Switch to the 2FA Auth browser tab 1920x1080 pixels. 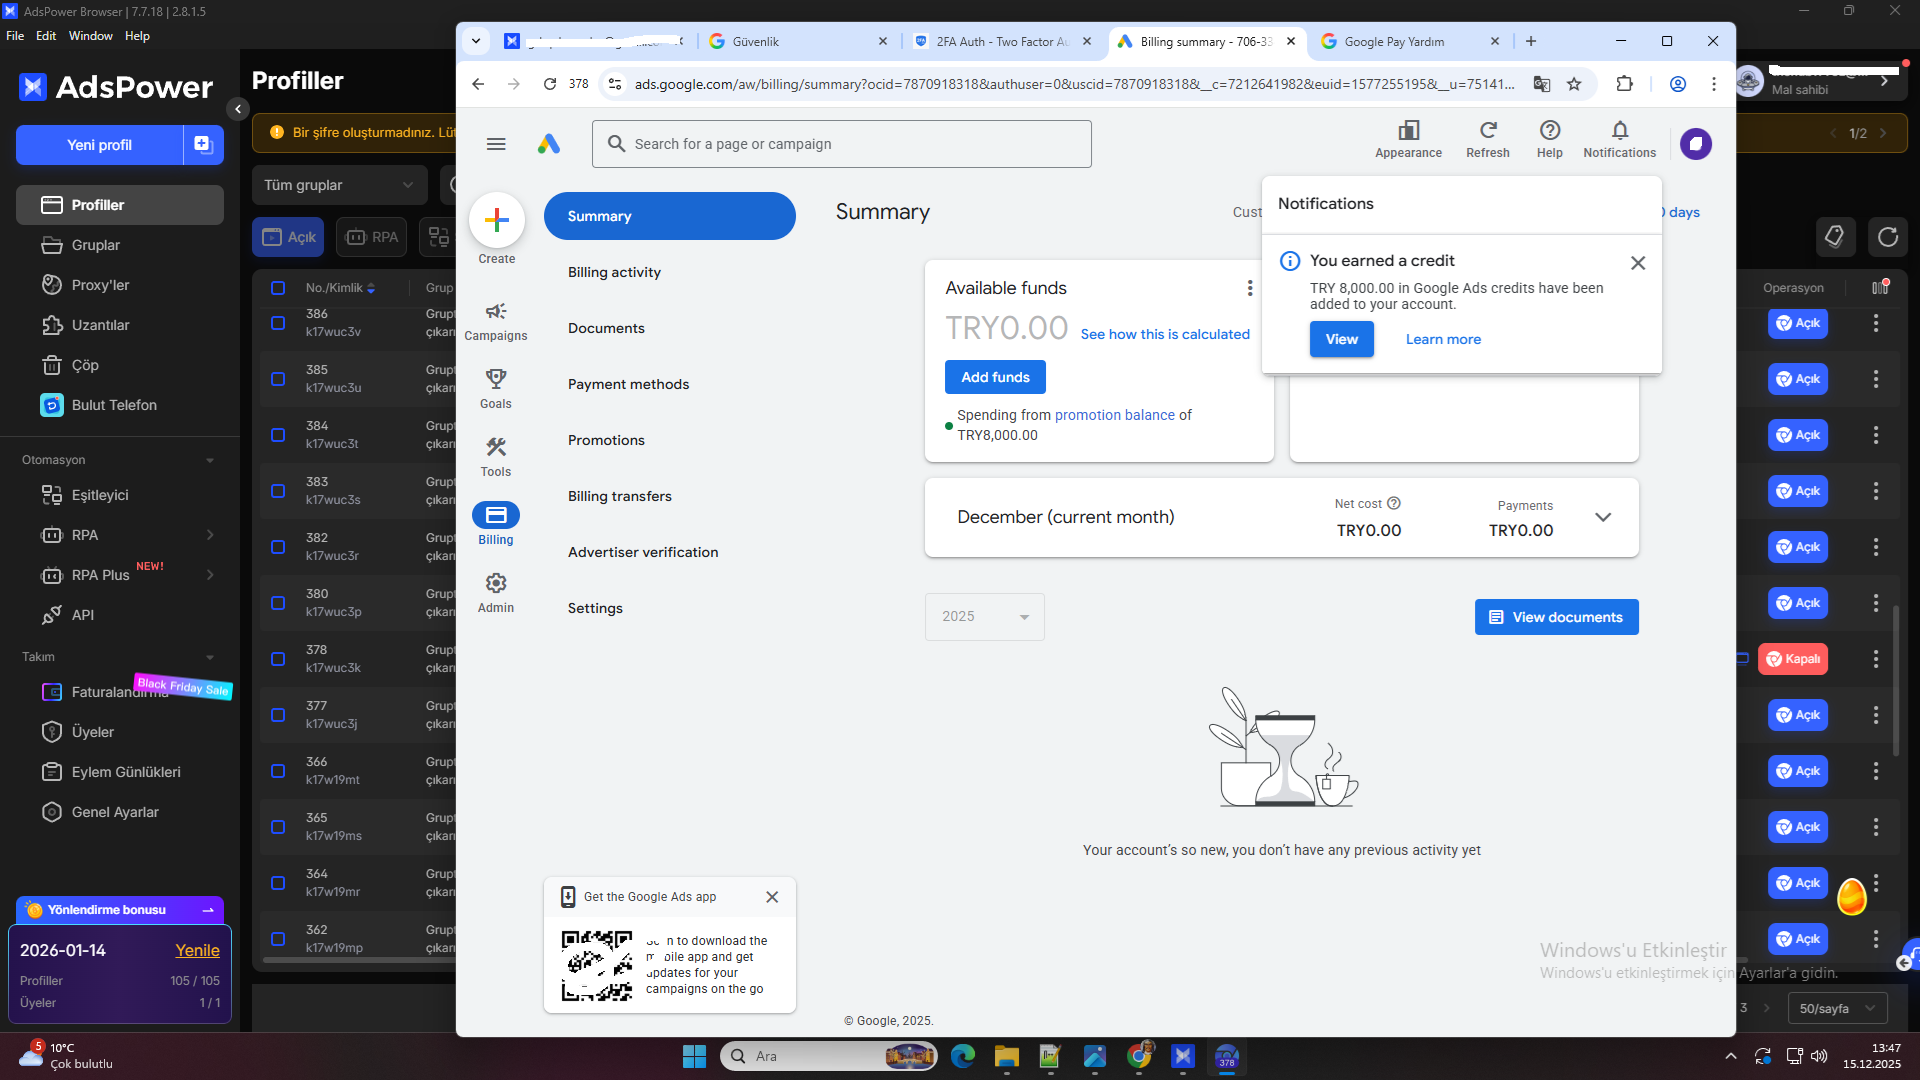(1003, 41)
